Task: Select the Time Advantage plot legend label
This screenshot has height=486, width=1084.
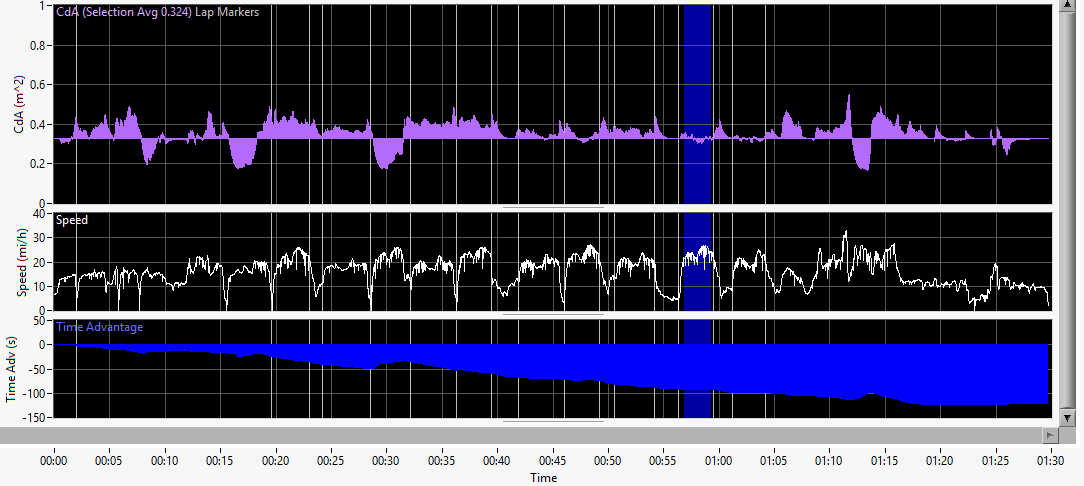Action: (x=100, y=327)
